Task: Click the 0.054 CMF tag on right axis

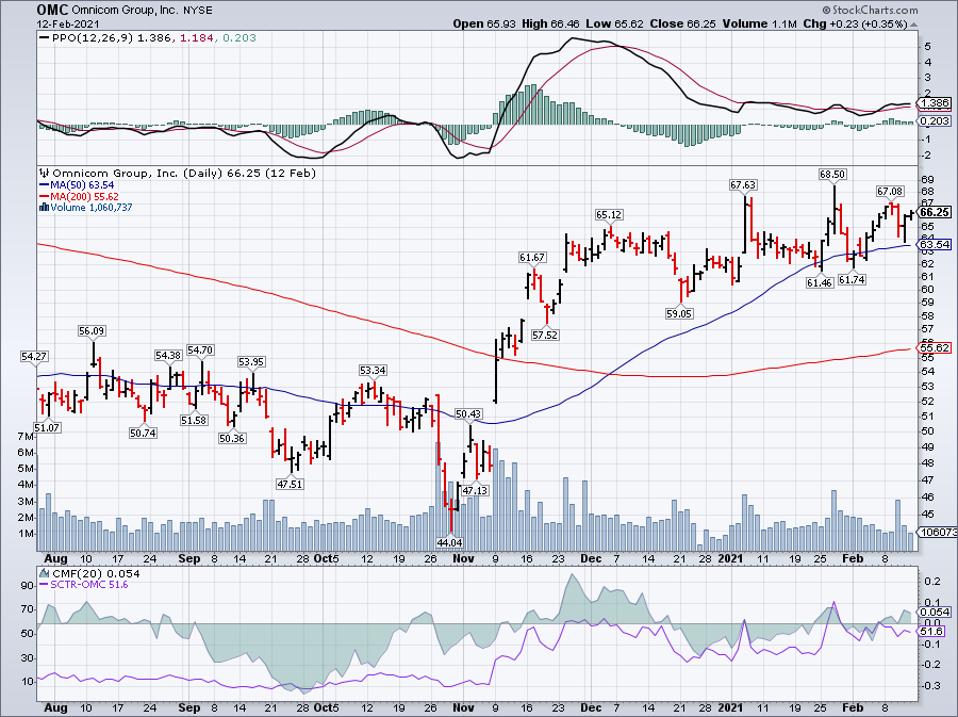Action: (x=935, y=612)
